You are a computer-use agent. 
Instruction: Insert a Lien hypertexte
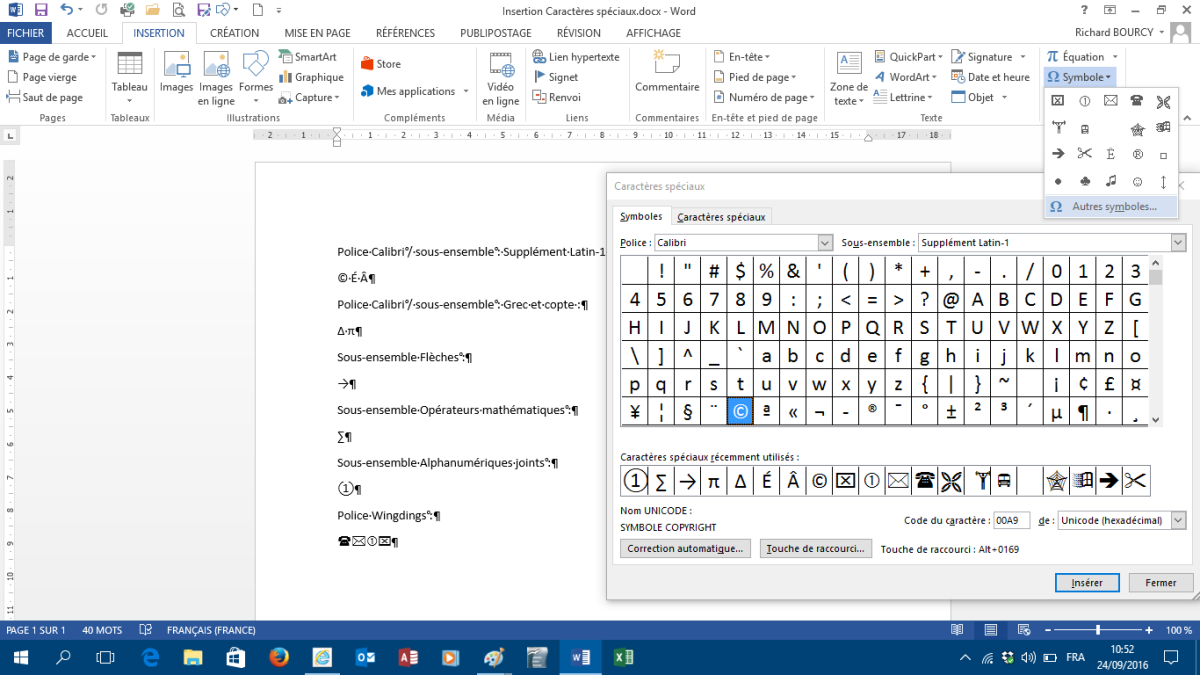[576, 57]
